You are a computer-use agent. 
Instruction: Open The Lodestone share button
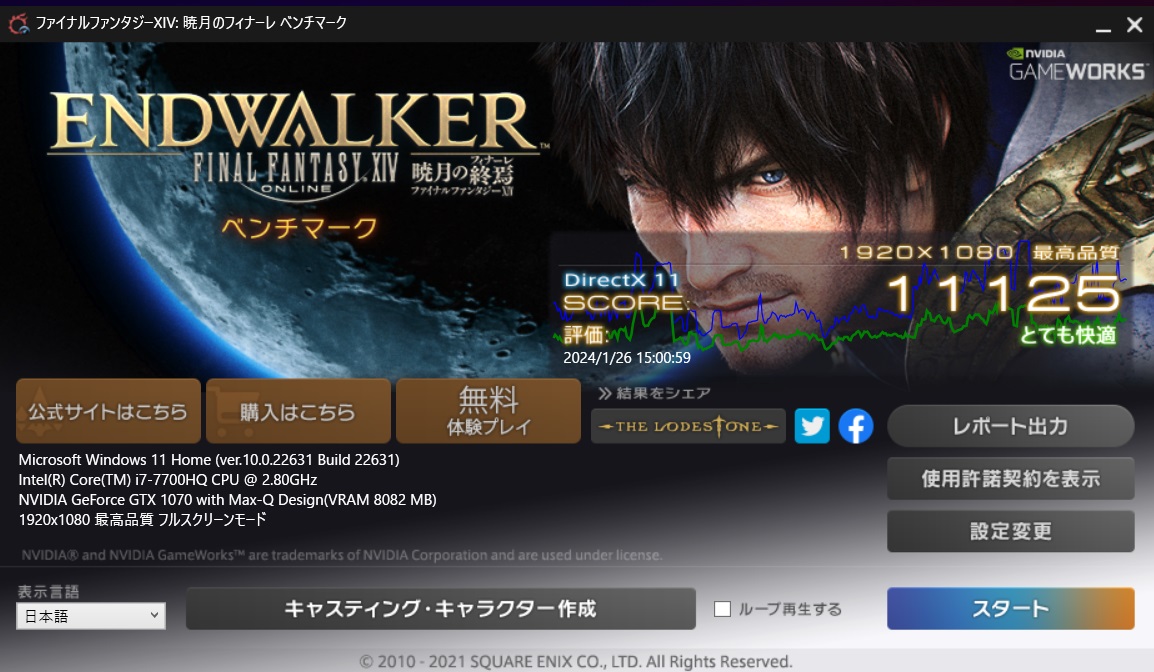coord(689,426)
